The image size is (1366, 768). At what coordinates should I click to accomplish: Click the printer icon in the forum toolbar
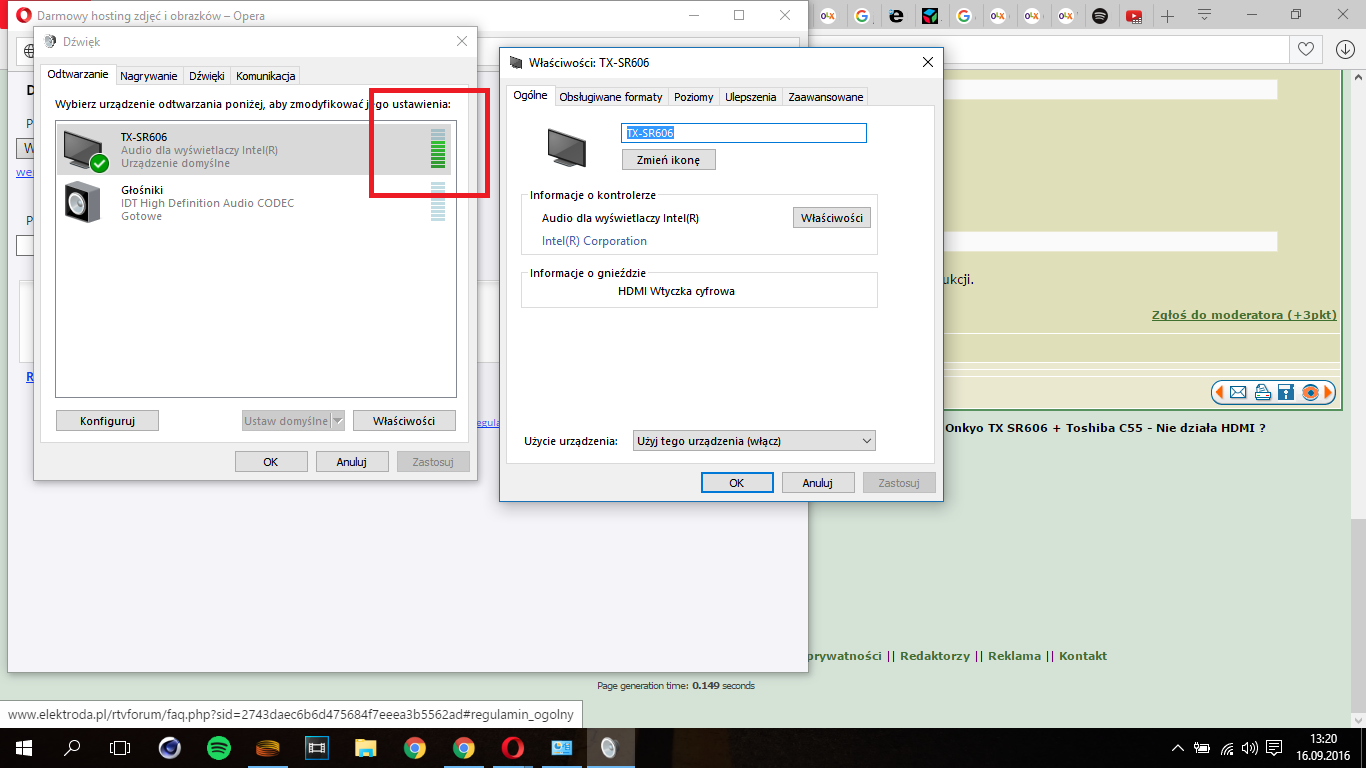pos(1262,392)
